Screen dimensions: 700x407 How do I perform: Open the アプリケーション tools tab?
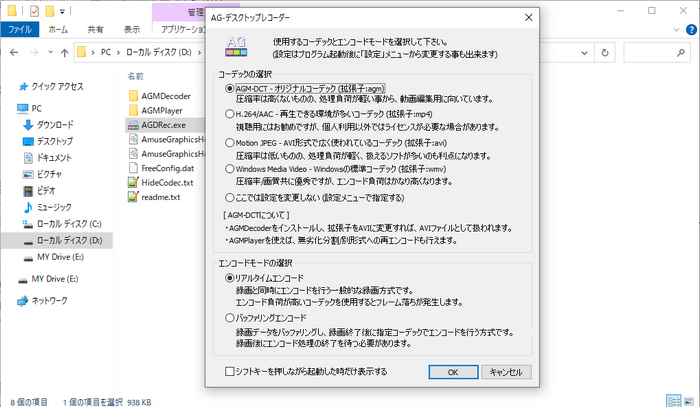pos(181,29)
